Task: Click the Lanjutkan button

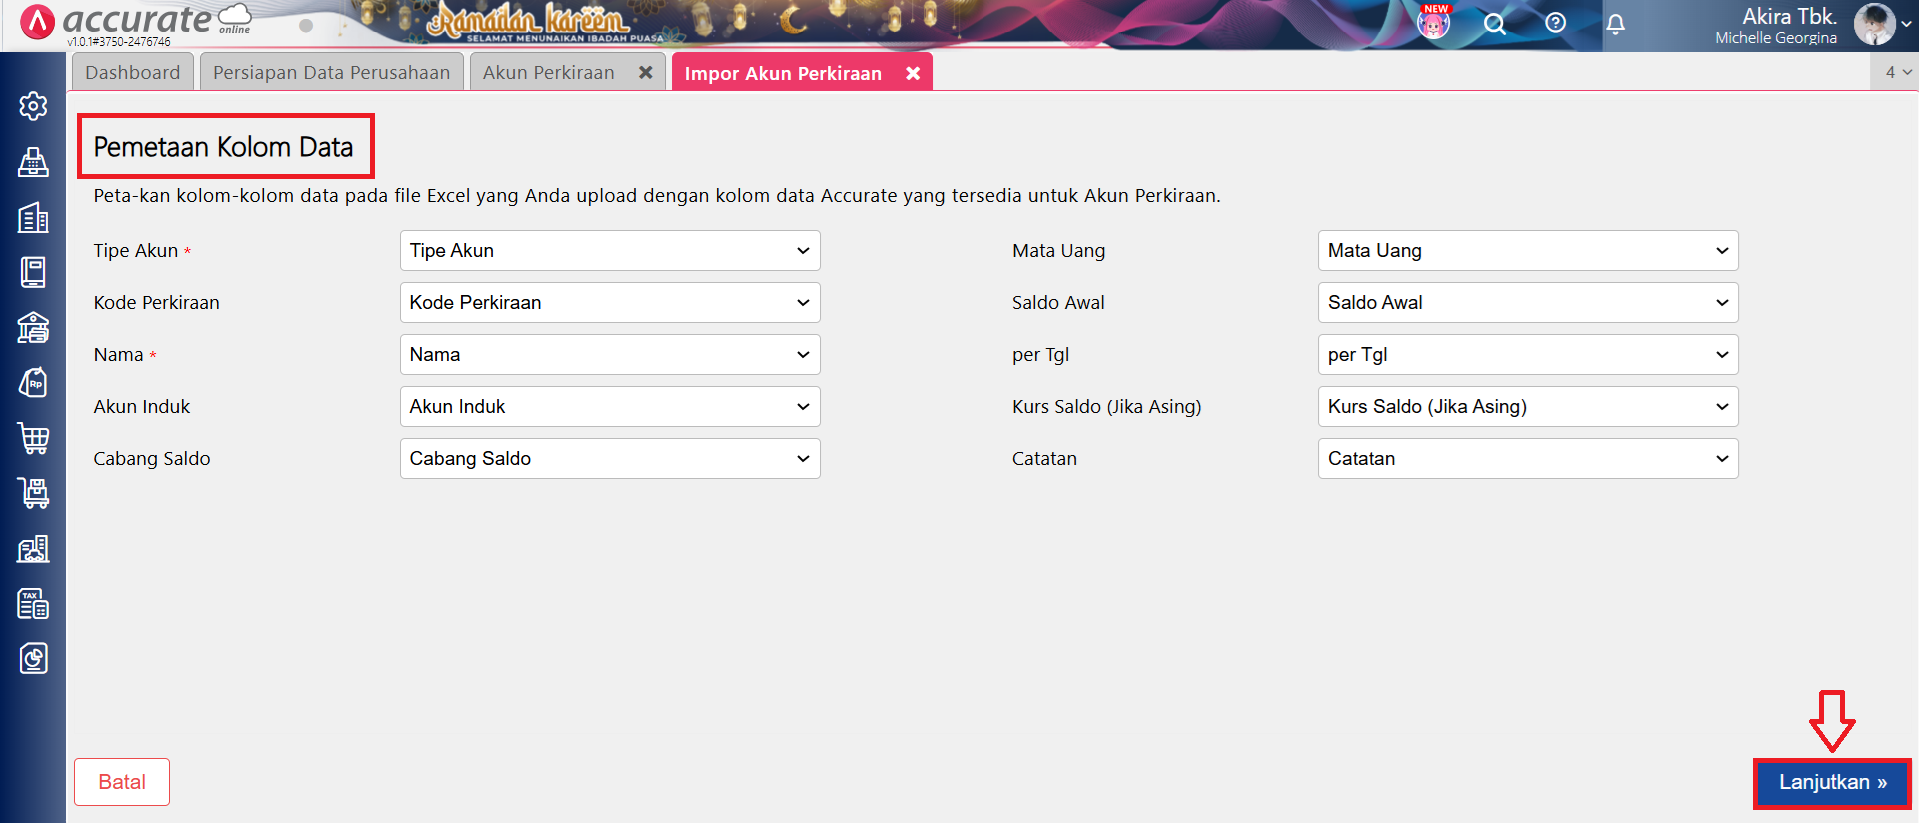Action: pos(1831,783)
